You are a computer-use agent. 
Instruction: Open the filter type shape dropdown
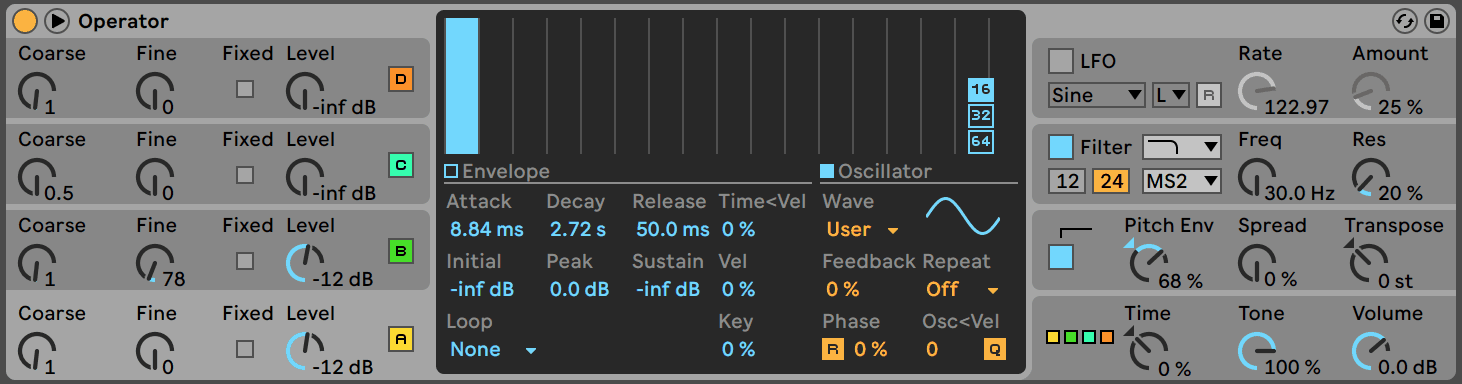(x=1182, y=147)
